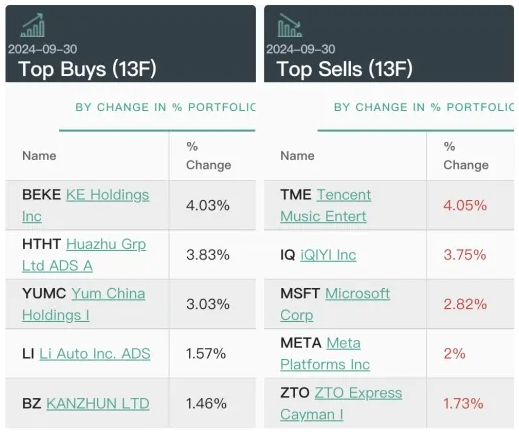Click Top Sells Name column header

(x=297, y=156)
